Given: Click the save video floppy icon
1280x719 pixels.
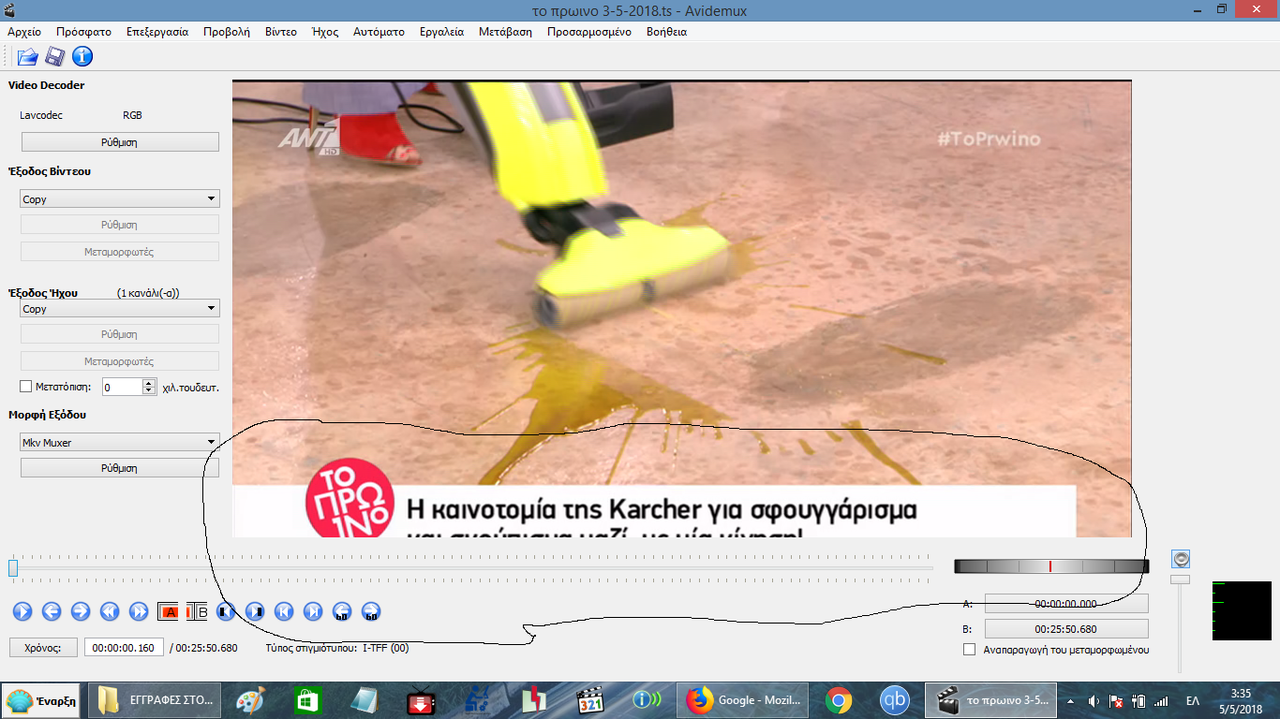Looking at the screenshot, I should [x=55, y=57].
